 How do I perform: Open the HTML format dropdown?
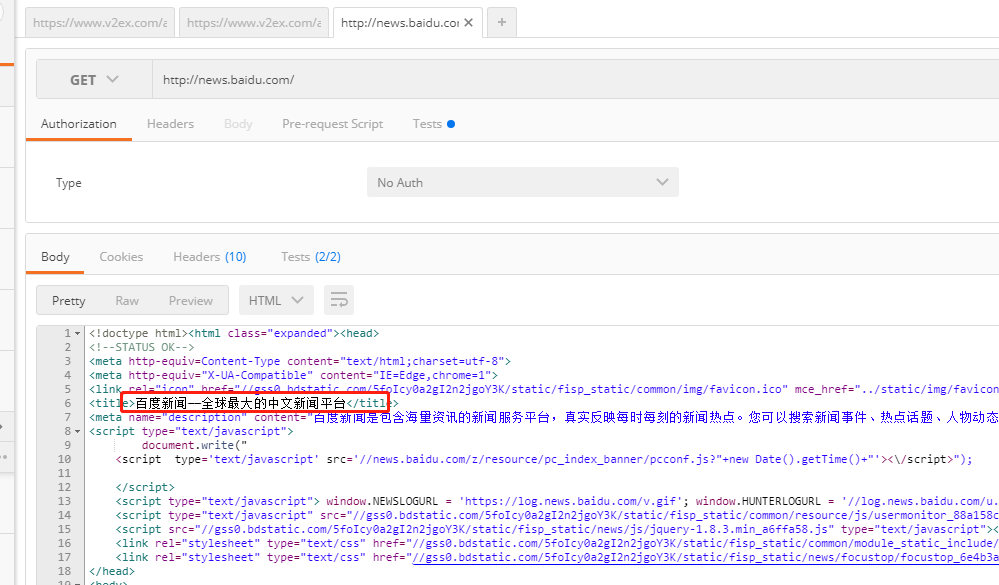tap(276, 300)
